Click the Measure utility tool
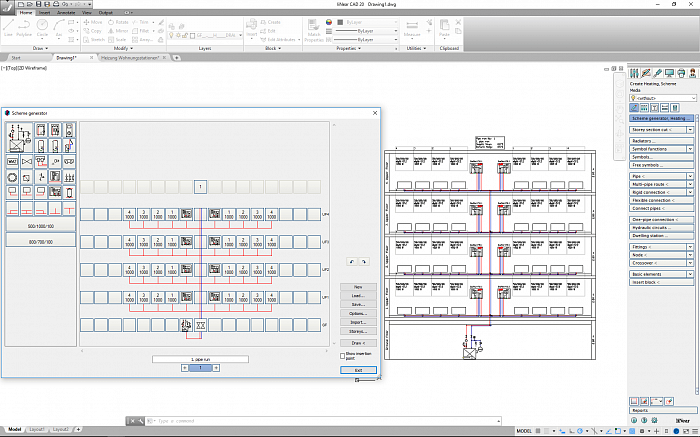 pos(412,28)
